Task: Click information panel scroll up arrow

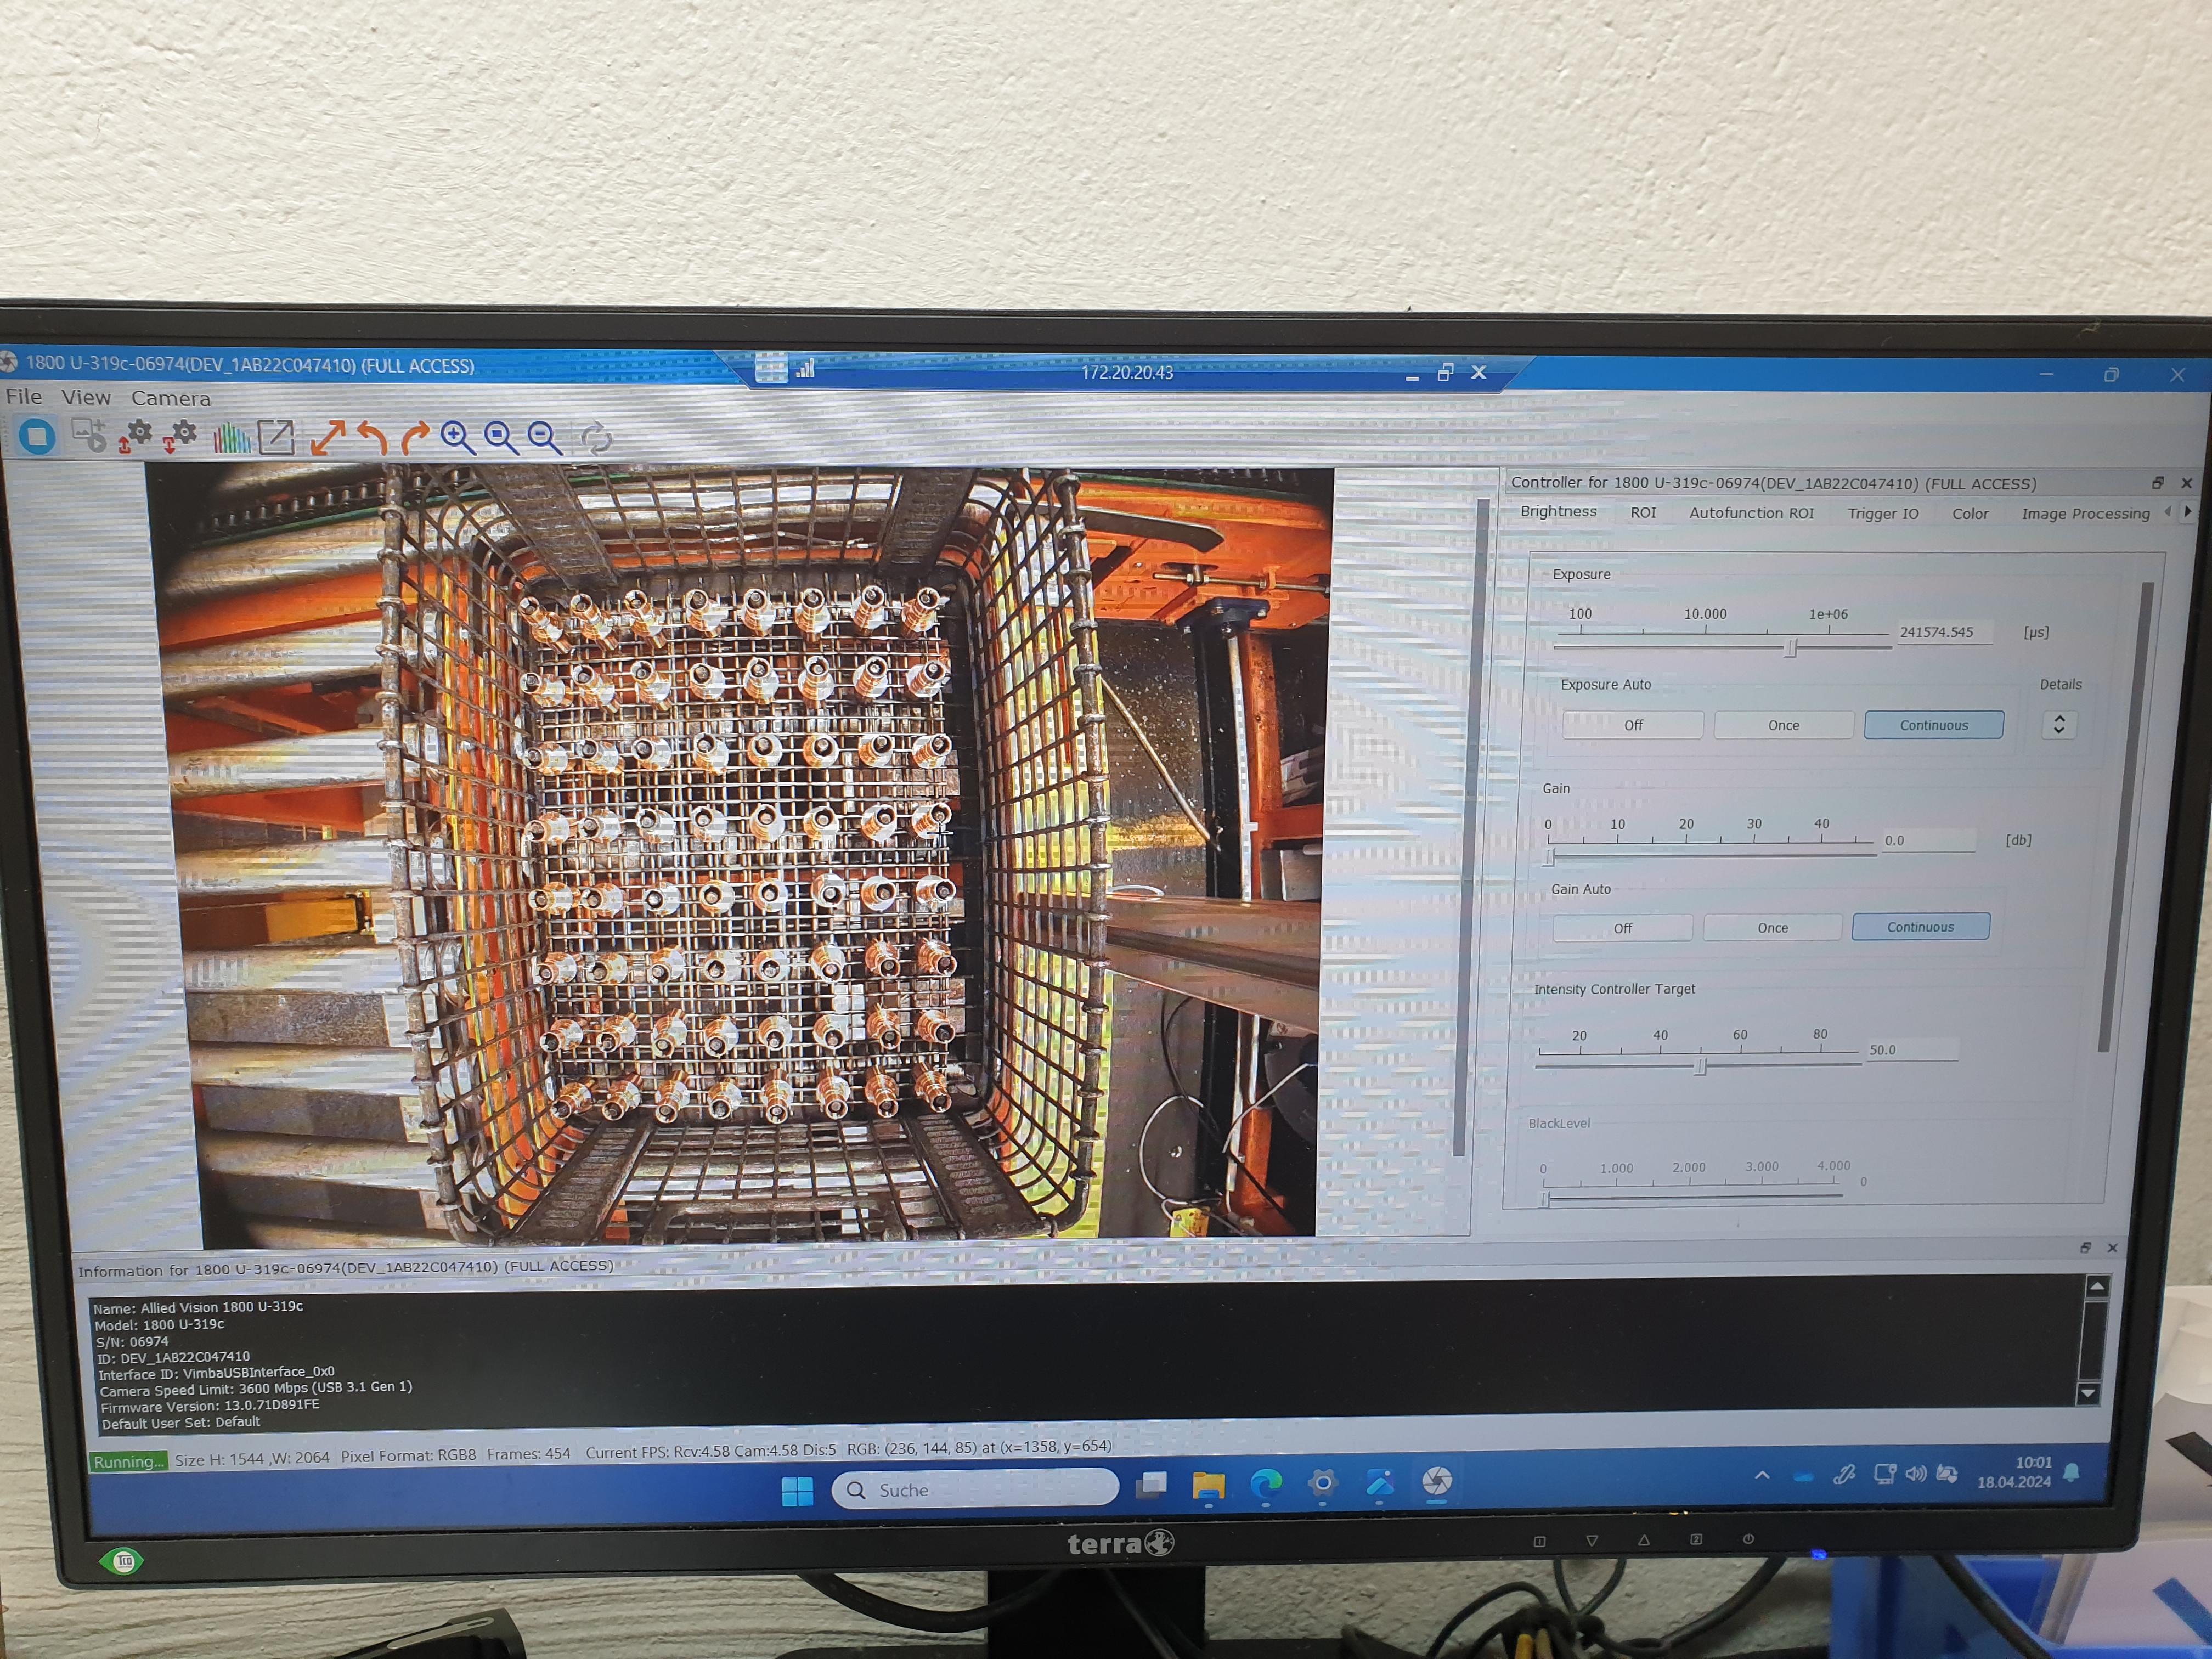Action: coord(2097,1286)
